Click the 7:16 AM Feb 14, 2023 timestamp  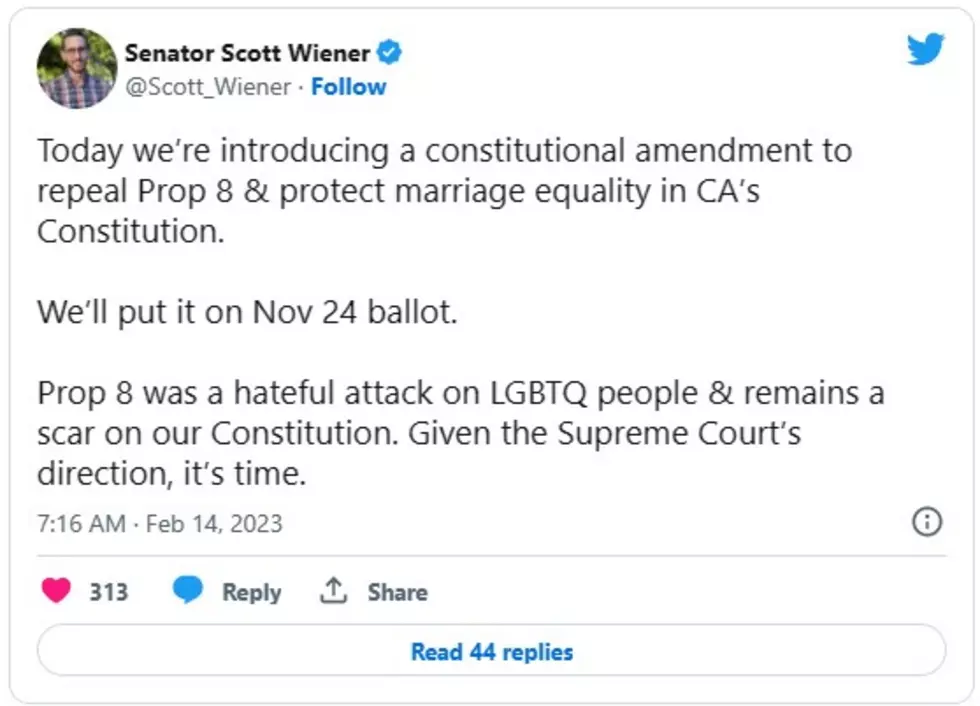pos(160,524)
